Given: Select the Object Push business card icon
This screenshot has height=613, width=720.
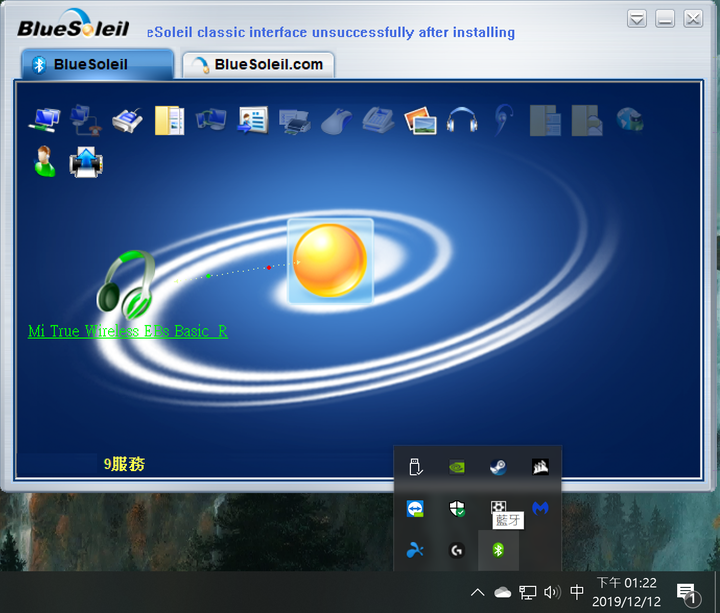Looking at the screenshot, I should pyautogui.click(x=253, y=120).
